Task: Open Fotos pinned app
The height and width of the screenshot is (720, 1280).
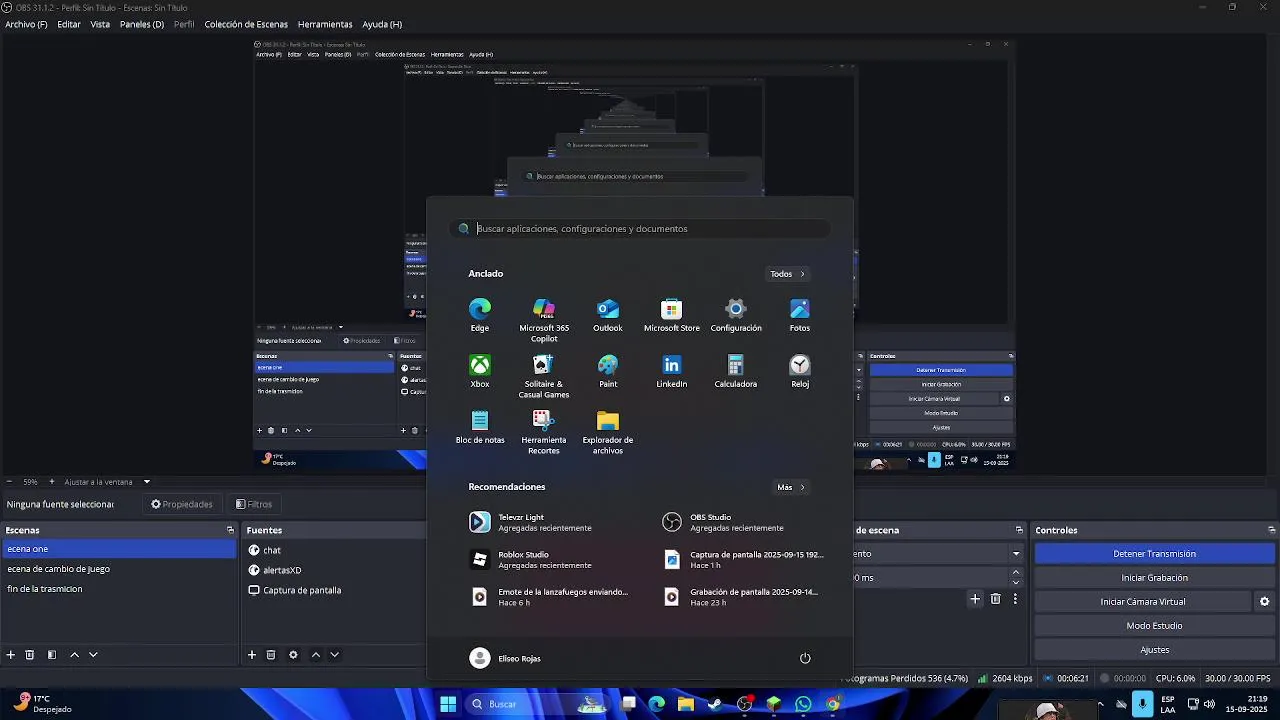Action: click(x=800, y=315)
